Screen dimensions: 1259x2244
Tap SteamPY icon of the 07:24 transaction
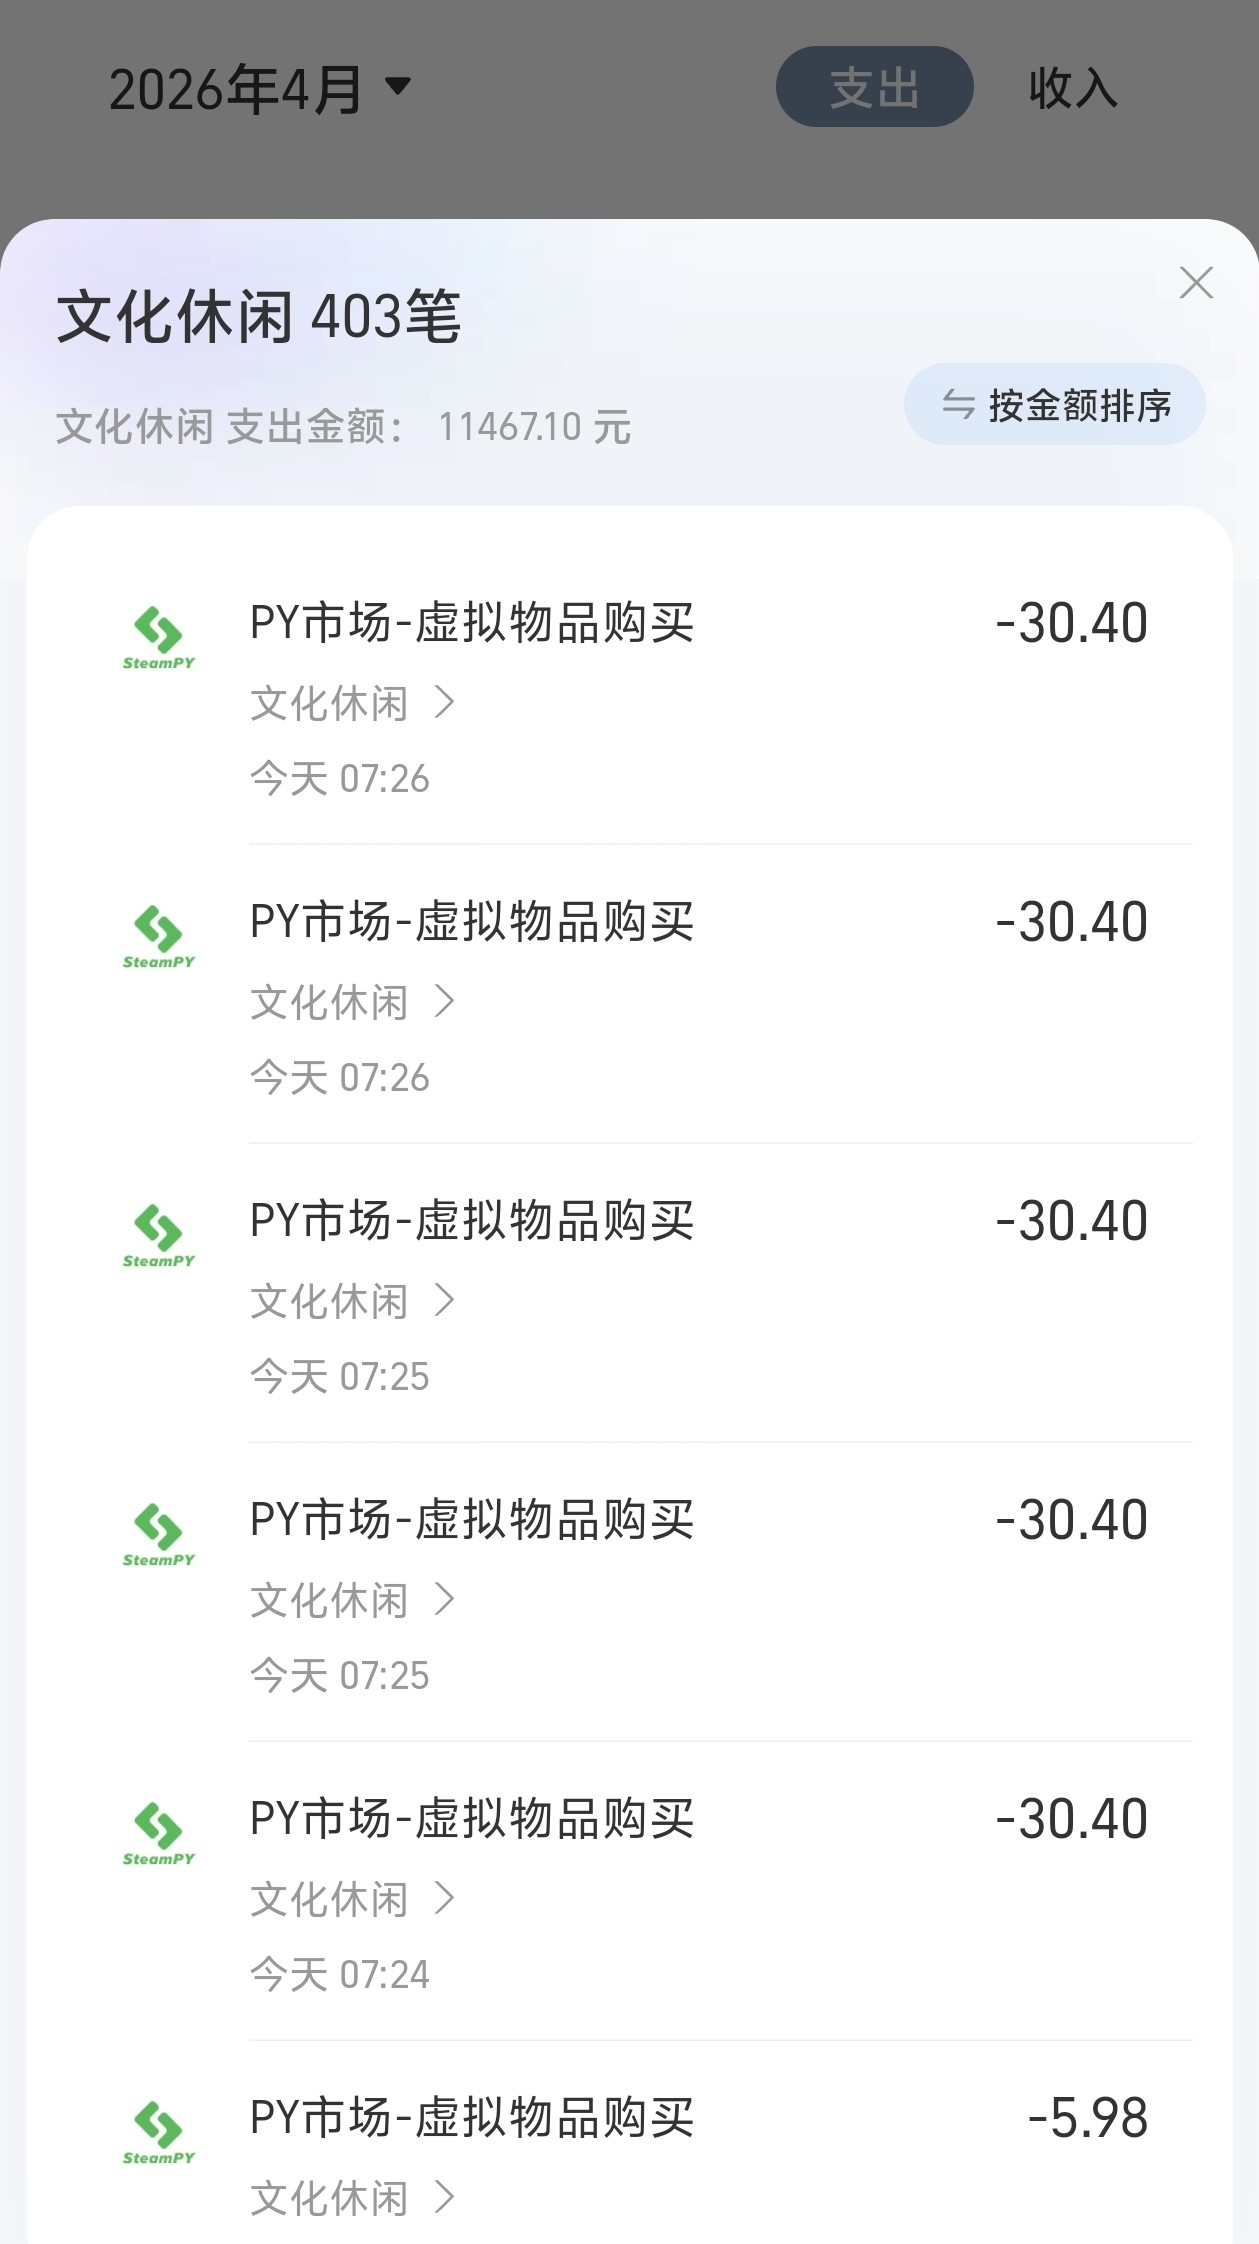click(158, 1833)
